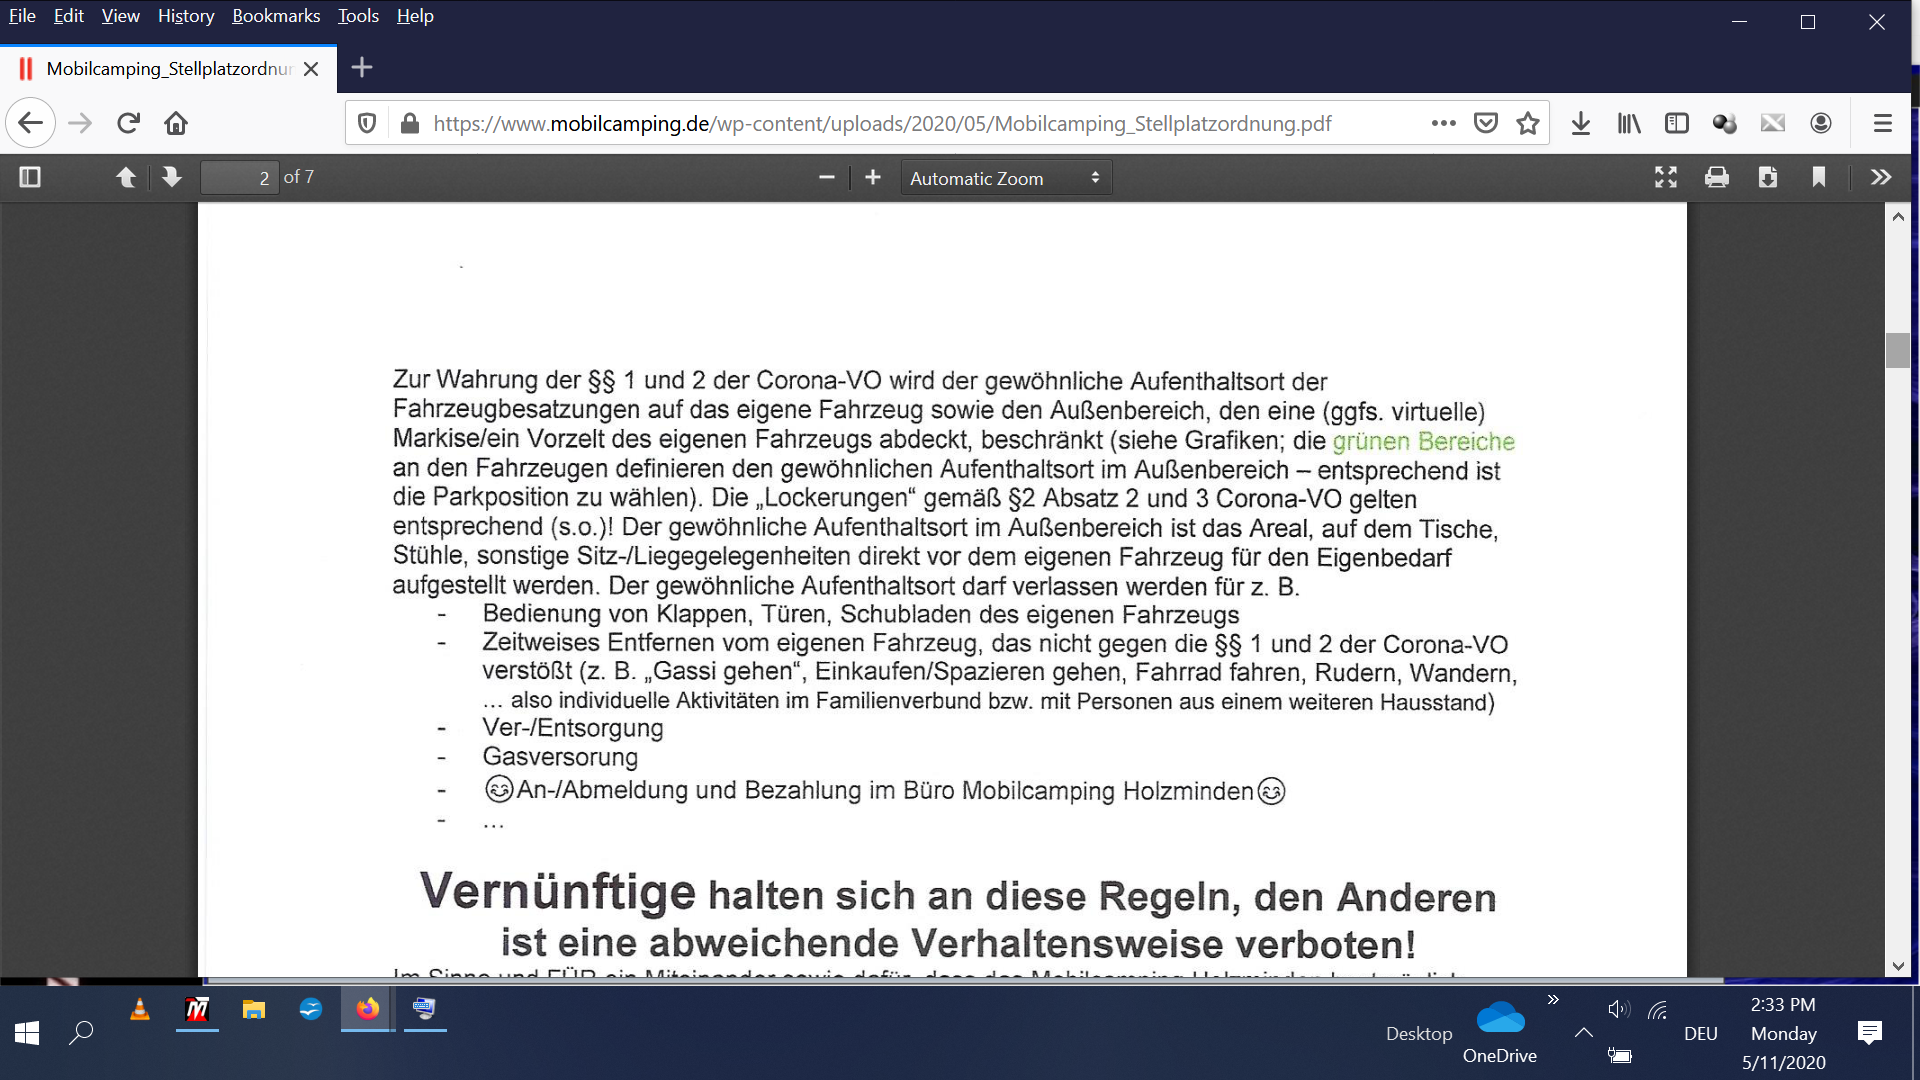Open the Windows notification center

pyautogui.click(x=1869, y=1033)
